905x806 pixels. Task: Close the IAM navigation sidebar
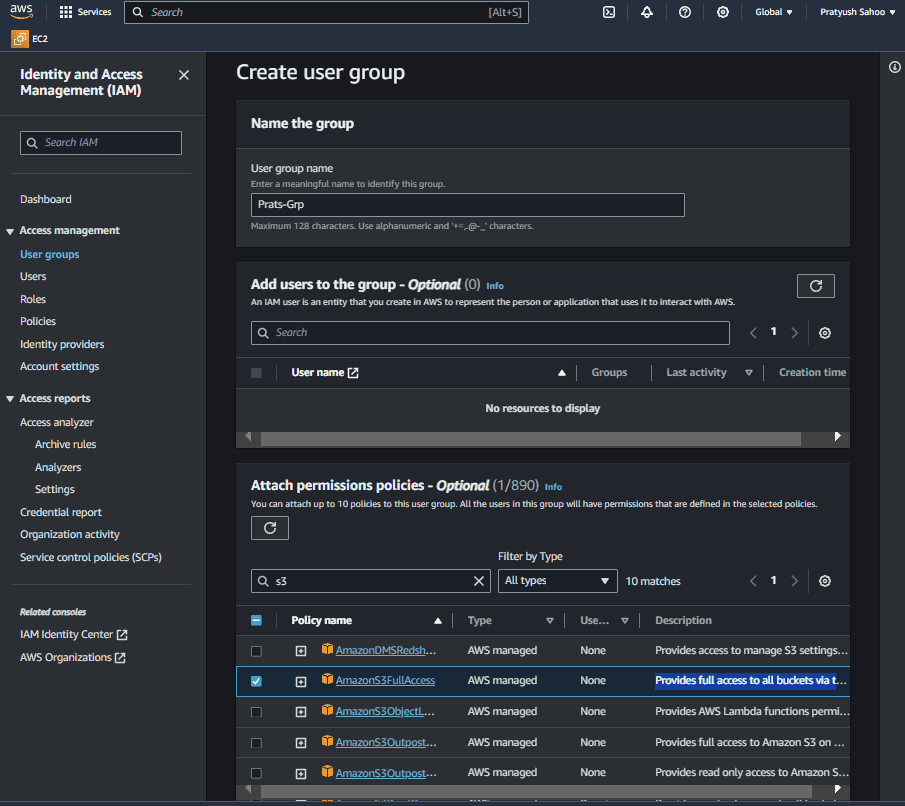click(184, 75)
